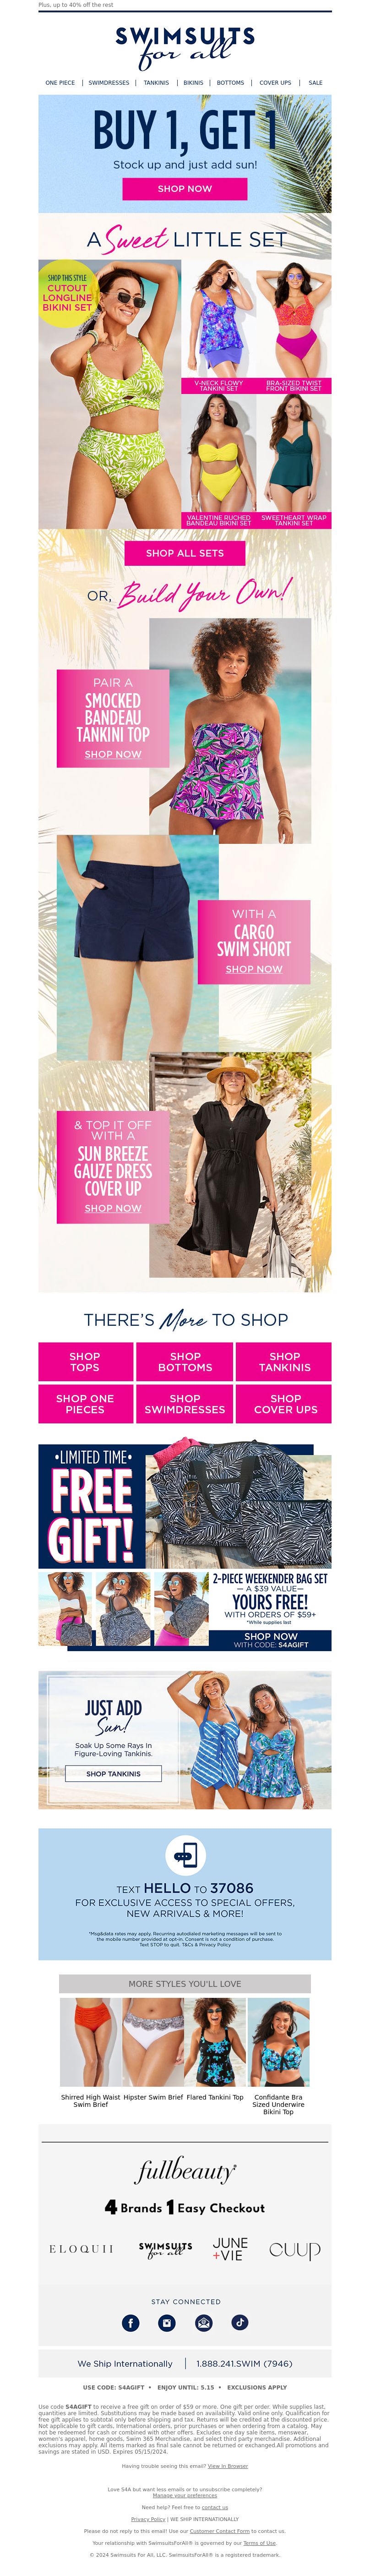
Task: Open the Facebook icon under Stay Connected
Action: (x=131, y=2322)
